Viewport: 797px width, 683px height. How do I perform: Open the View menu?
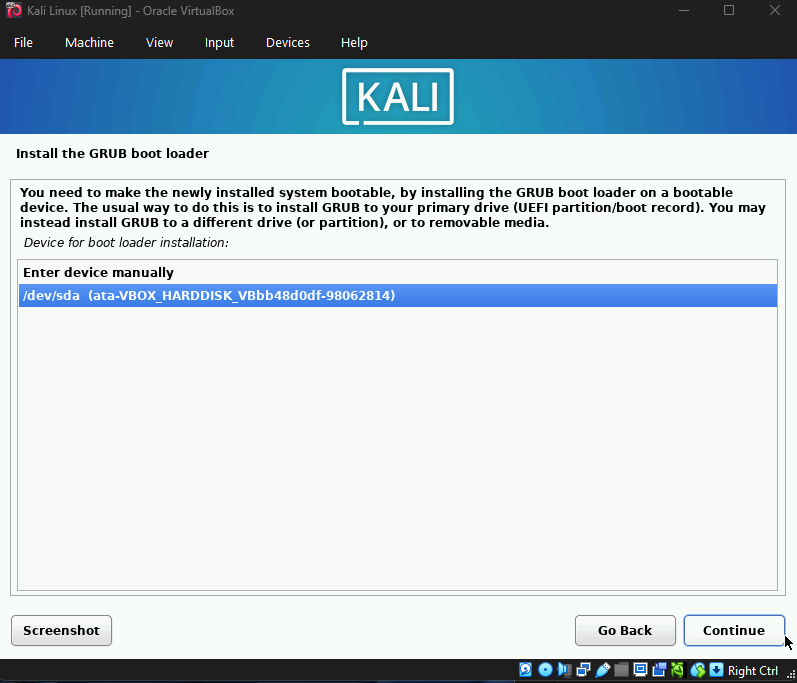(159, 43)
